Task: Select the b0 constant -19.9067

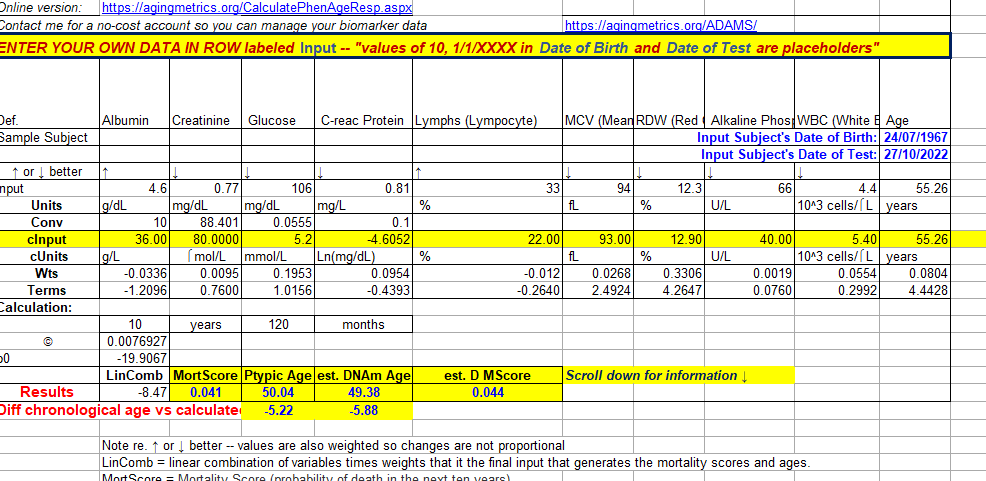Action: click(x=135, y=358)
